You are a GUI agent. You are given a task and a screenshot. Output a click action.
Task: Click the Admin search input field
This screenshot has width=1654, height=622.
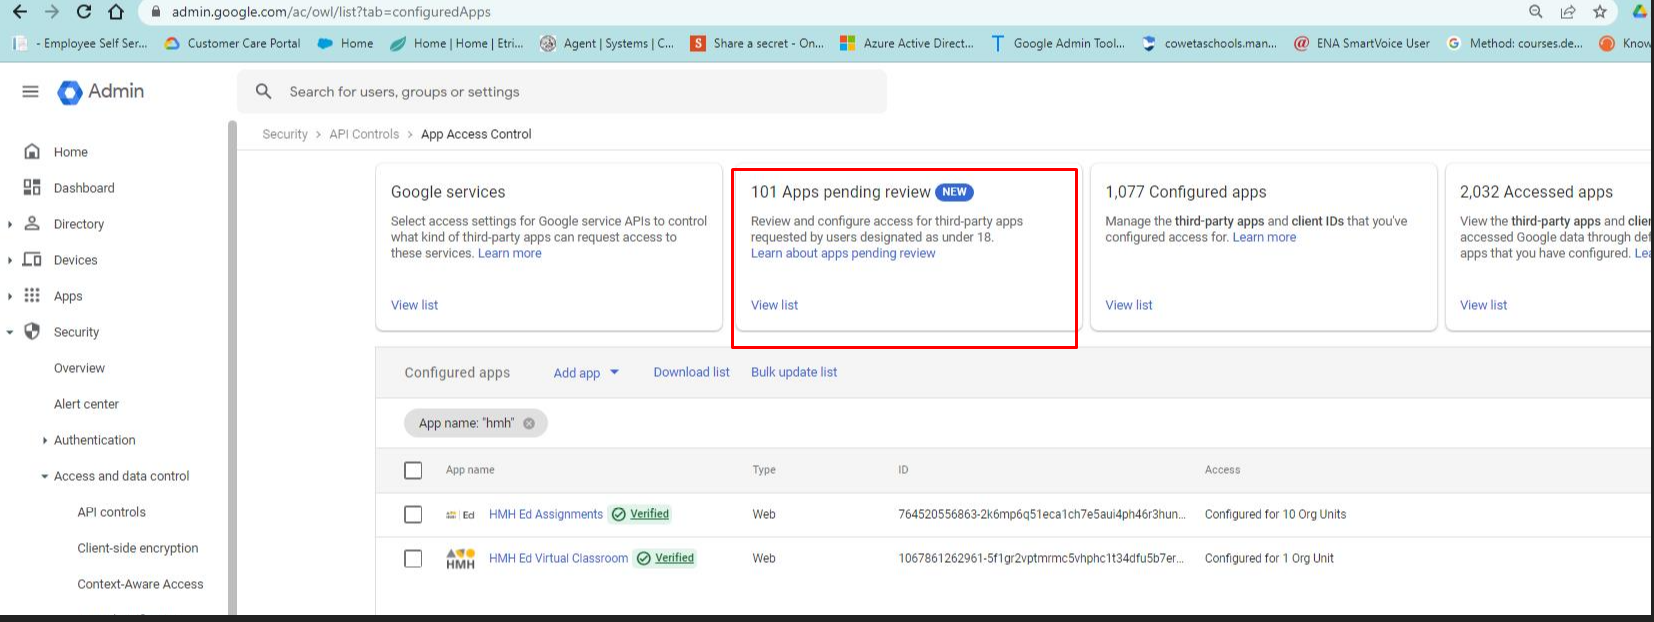click(x=562, y=92)
